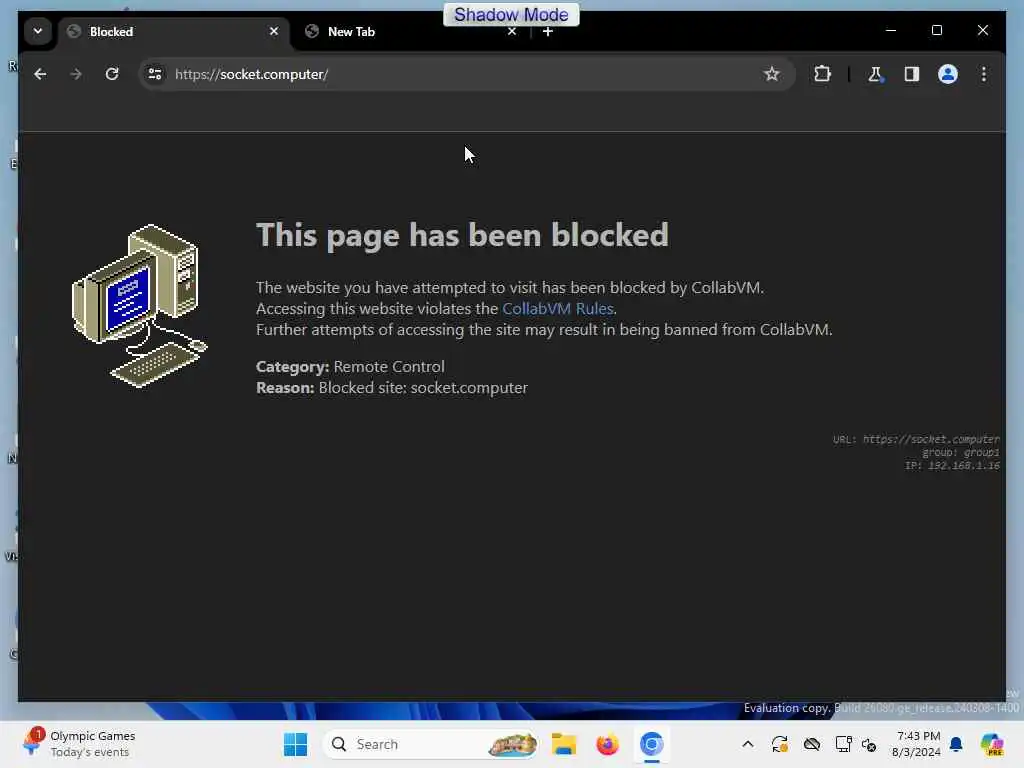The width and height of the screenshot is (1024, 768).
Task: Open the Olympic Games widget
Action: [78, 744]
